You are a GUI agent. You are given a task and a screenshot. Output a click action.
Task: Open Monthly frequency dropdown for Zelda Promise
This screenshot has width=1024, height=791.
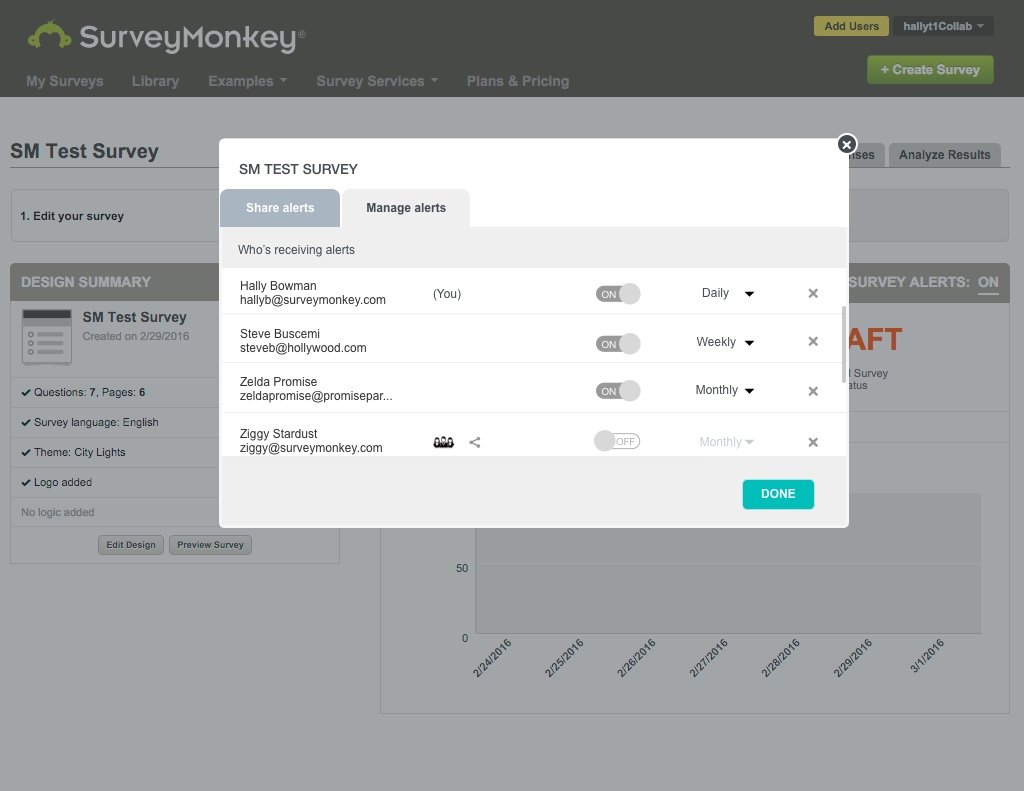(725, 390)
